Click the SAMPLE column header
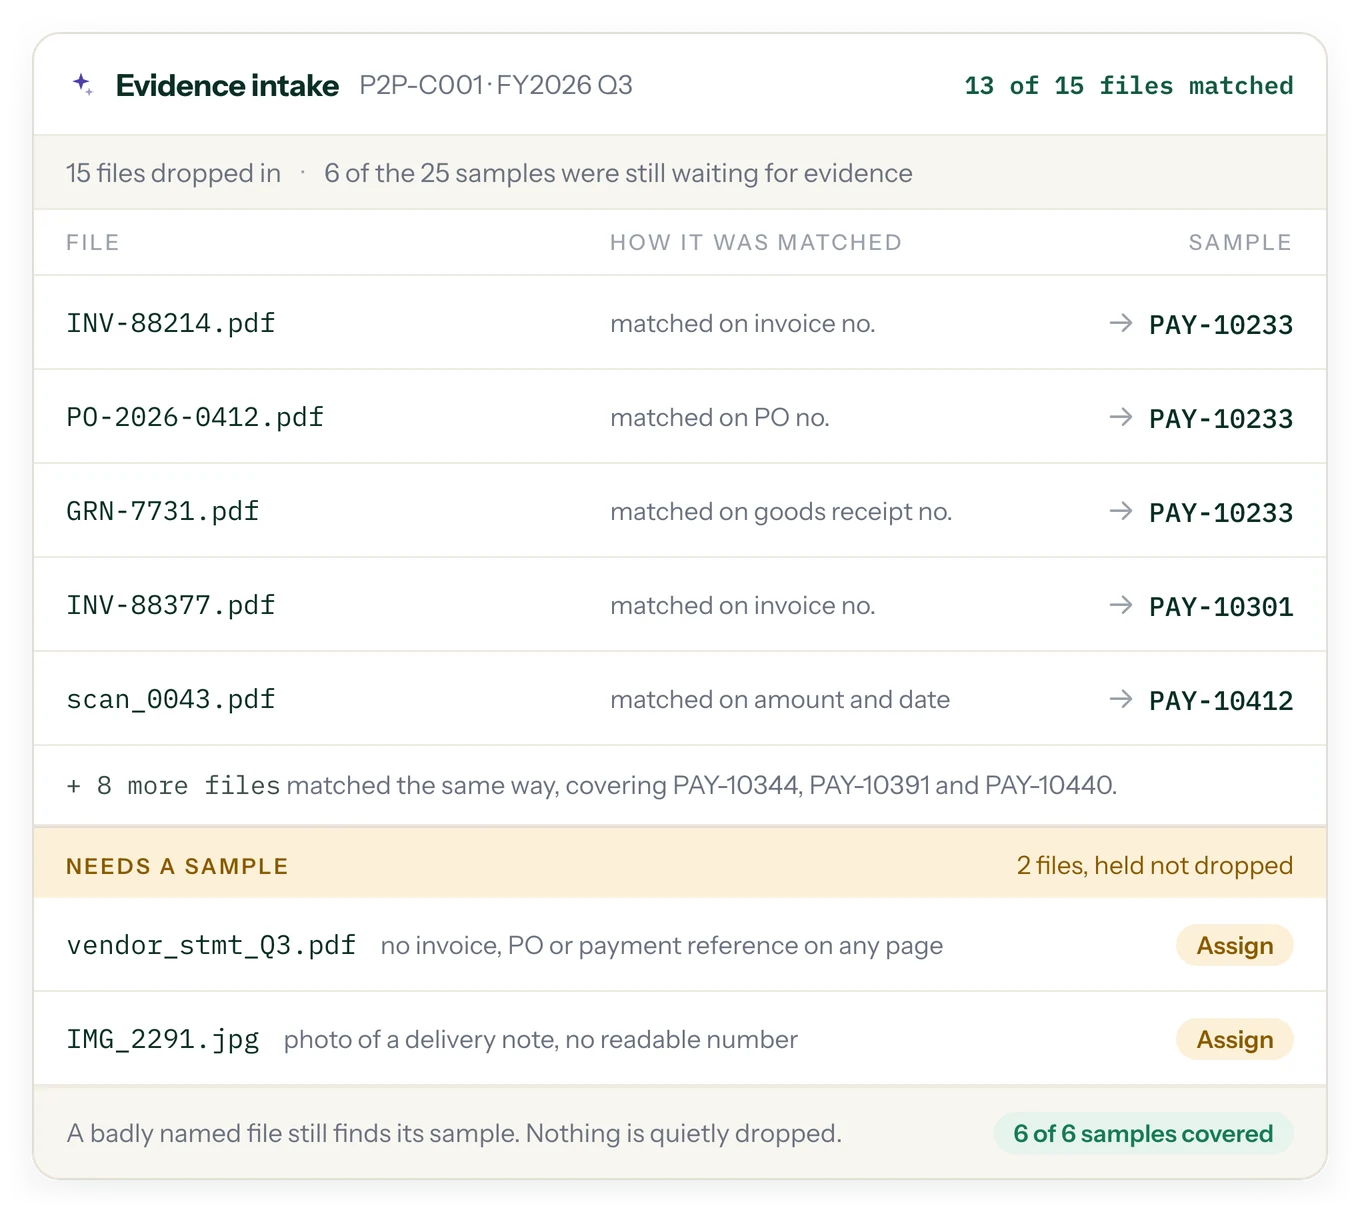The image size is (1360, 1212). coord(1240,242)
